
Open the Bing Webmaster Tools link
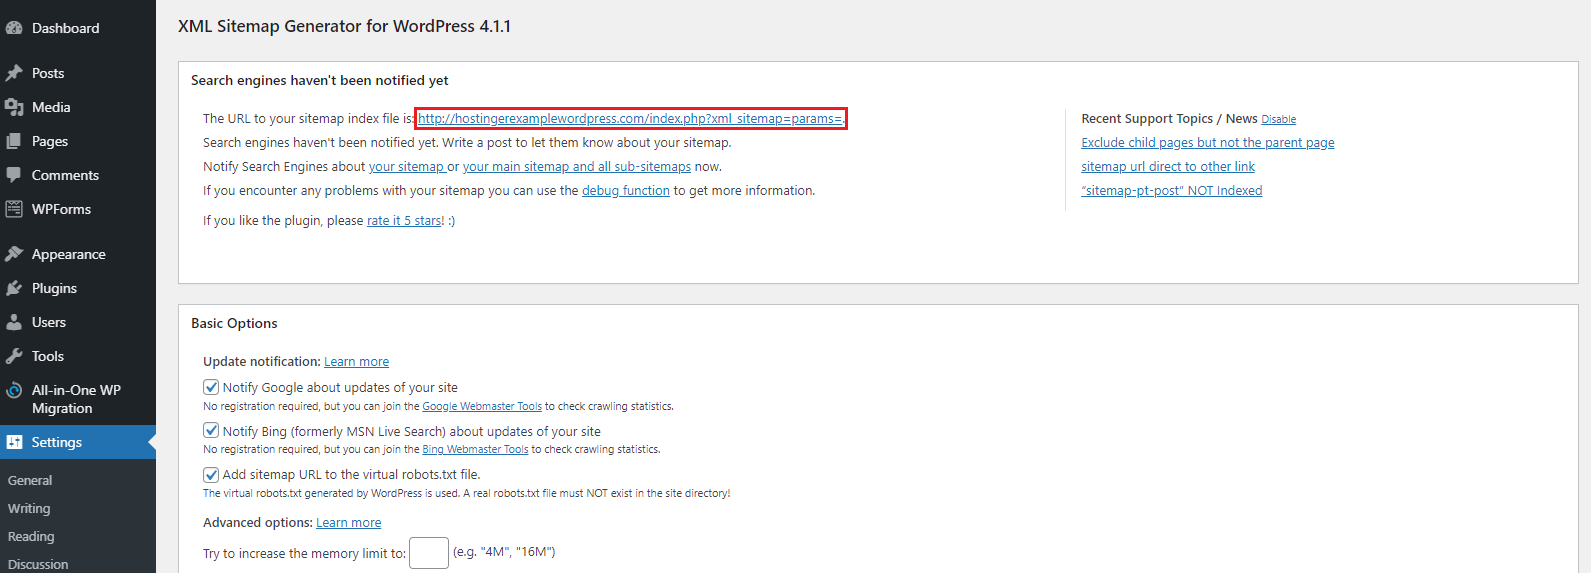click(x=475, y=450)
